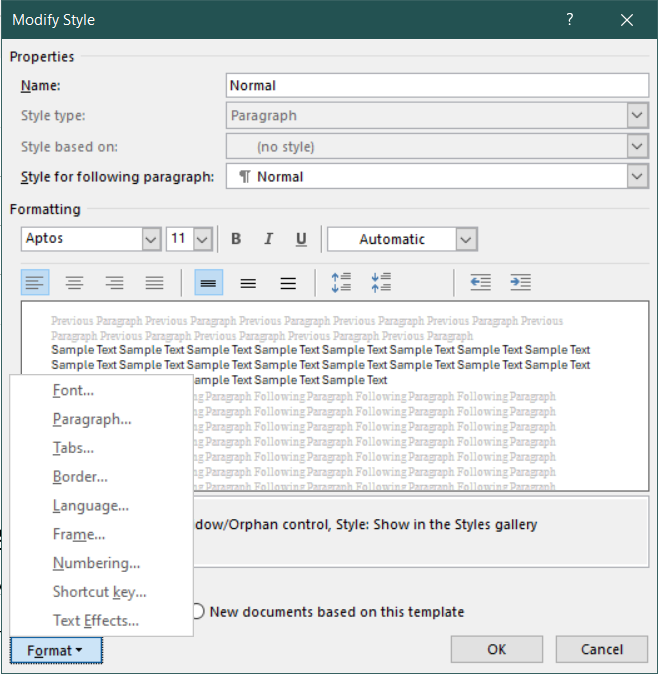The height and width of the screenshot is (675, 658).
Task: Open the Style based on dropdown
Action: [x=637, y=146]
